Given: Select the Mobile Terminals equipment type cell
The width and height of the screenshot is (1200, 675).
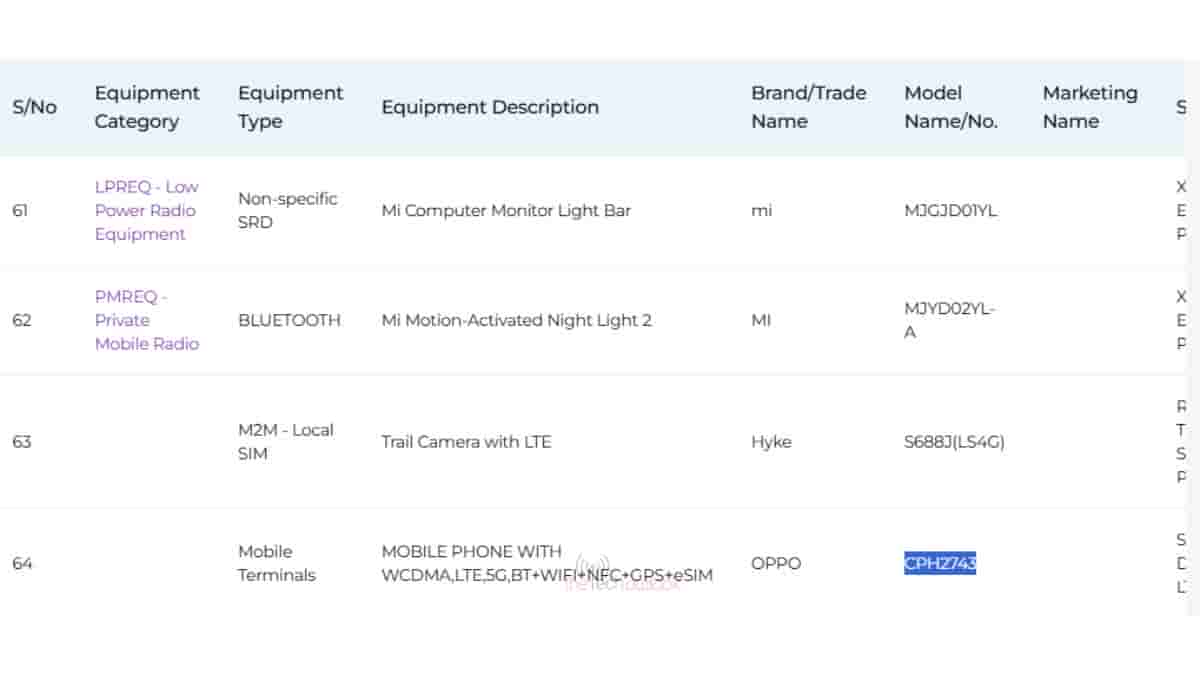Looking at the screenshot, I should [x=277, y=563].
